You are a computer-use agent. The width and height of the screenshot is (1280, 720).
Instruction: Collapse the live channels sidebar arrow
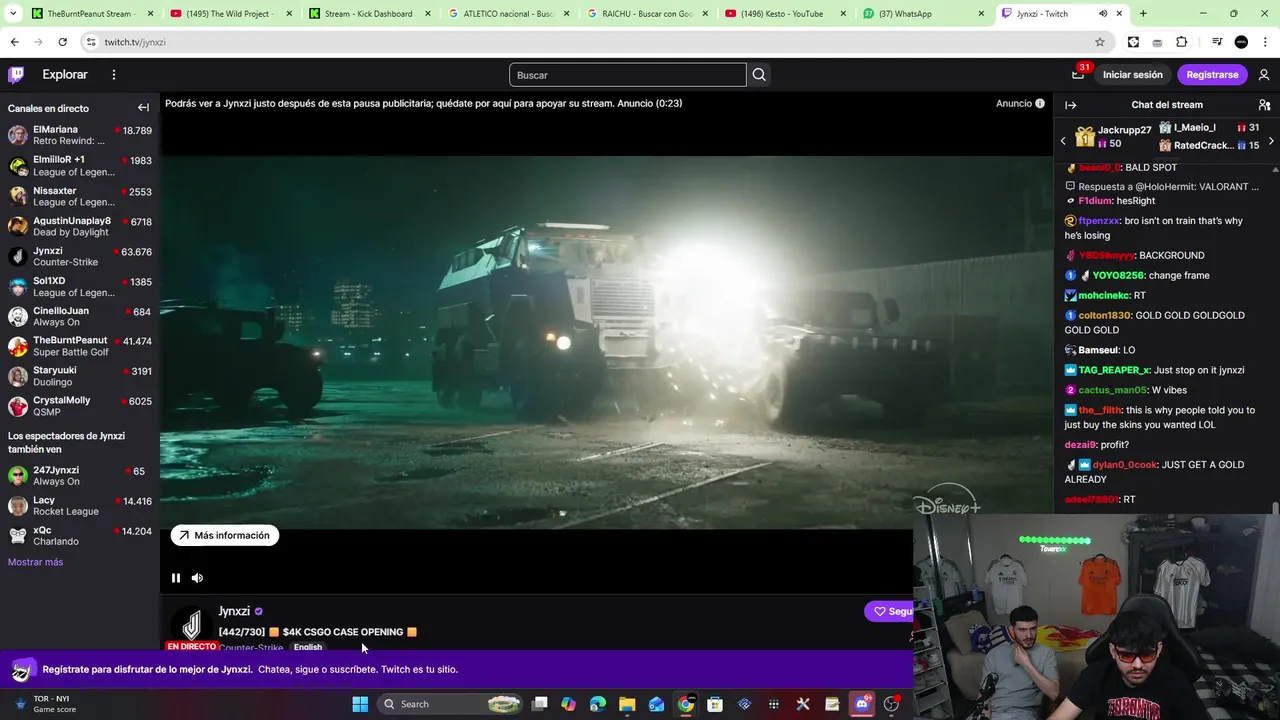pyautogui.click(x=143, y=108)
